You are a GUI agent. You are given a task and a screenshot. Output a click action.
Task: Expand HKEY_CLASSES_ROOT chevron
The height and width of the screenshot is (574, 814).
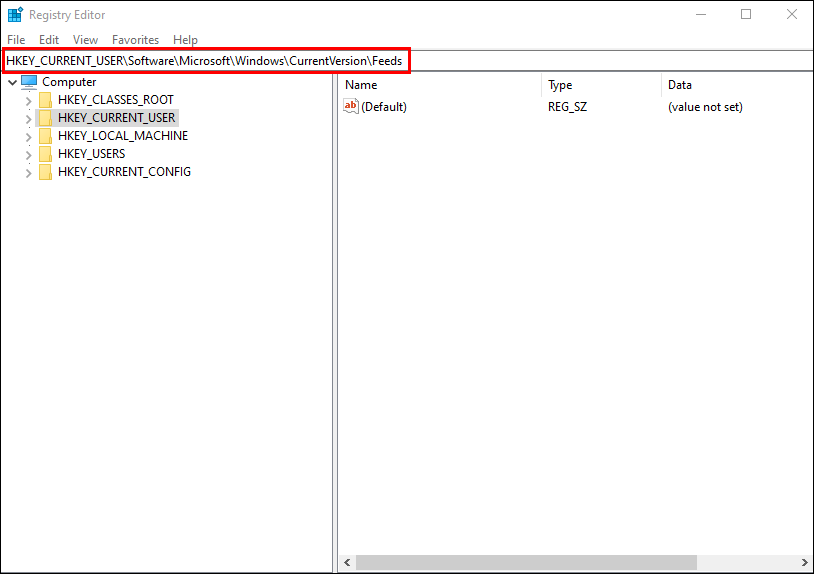[29, 100]
